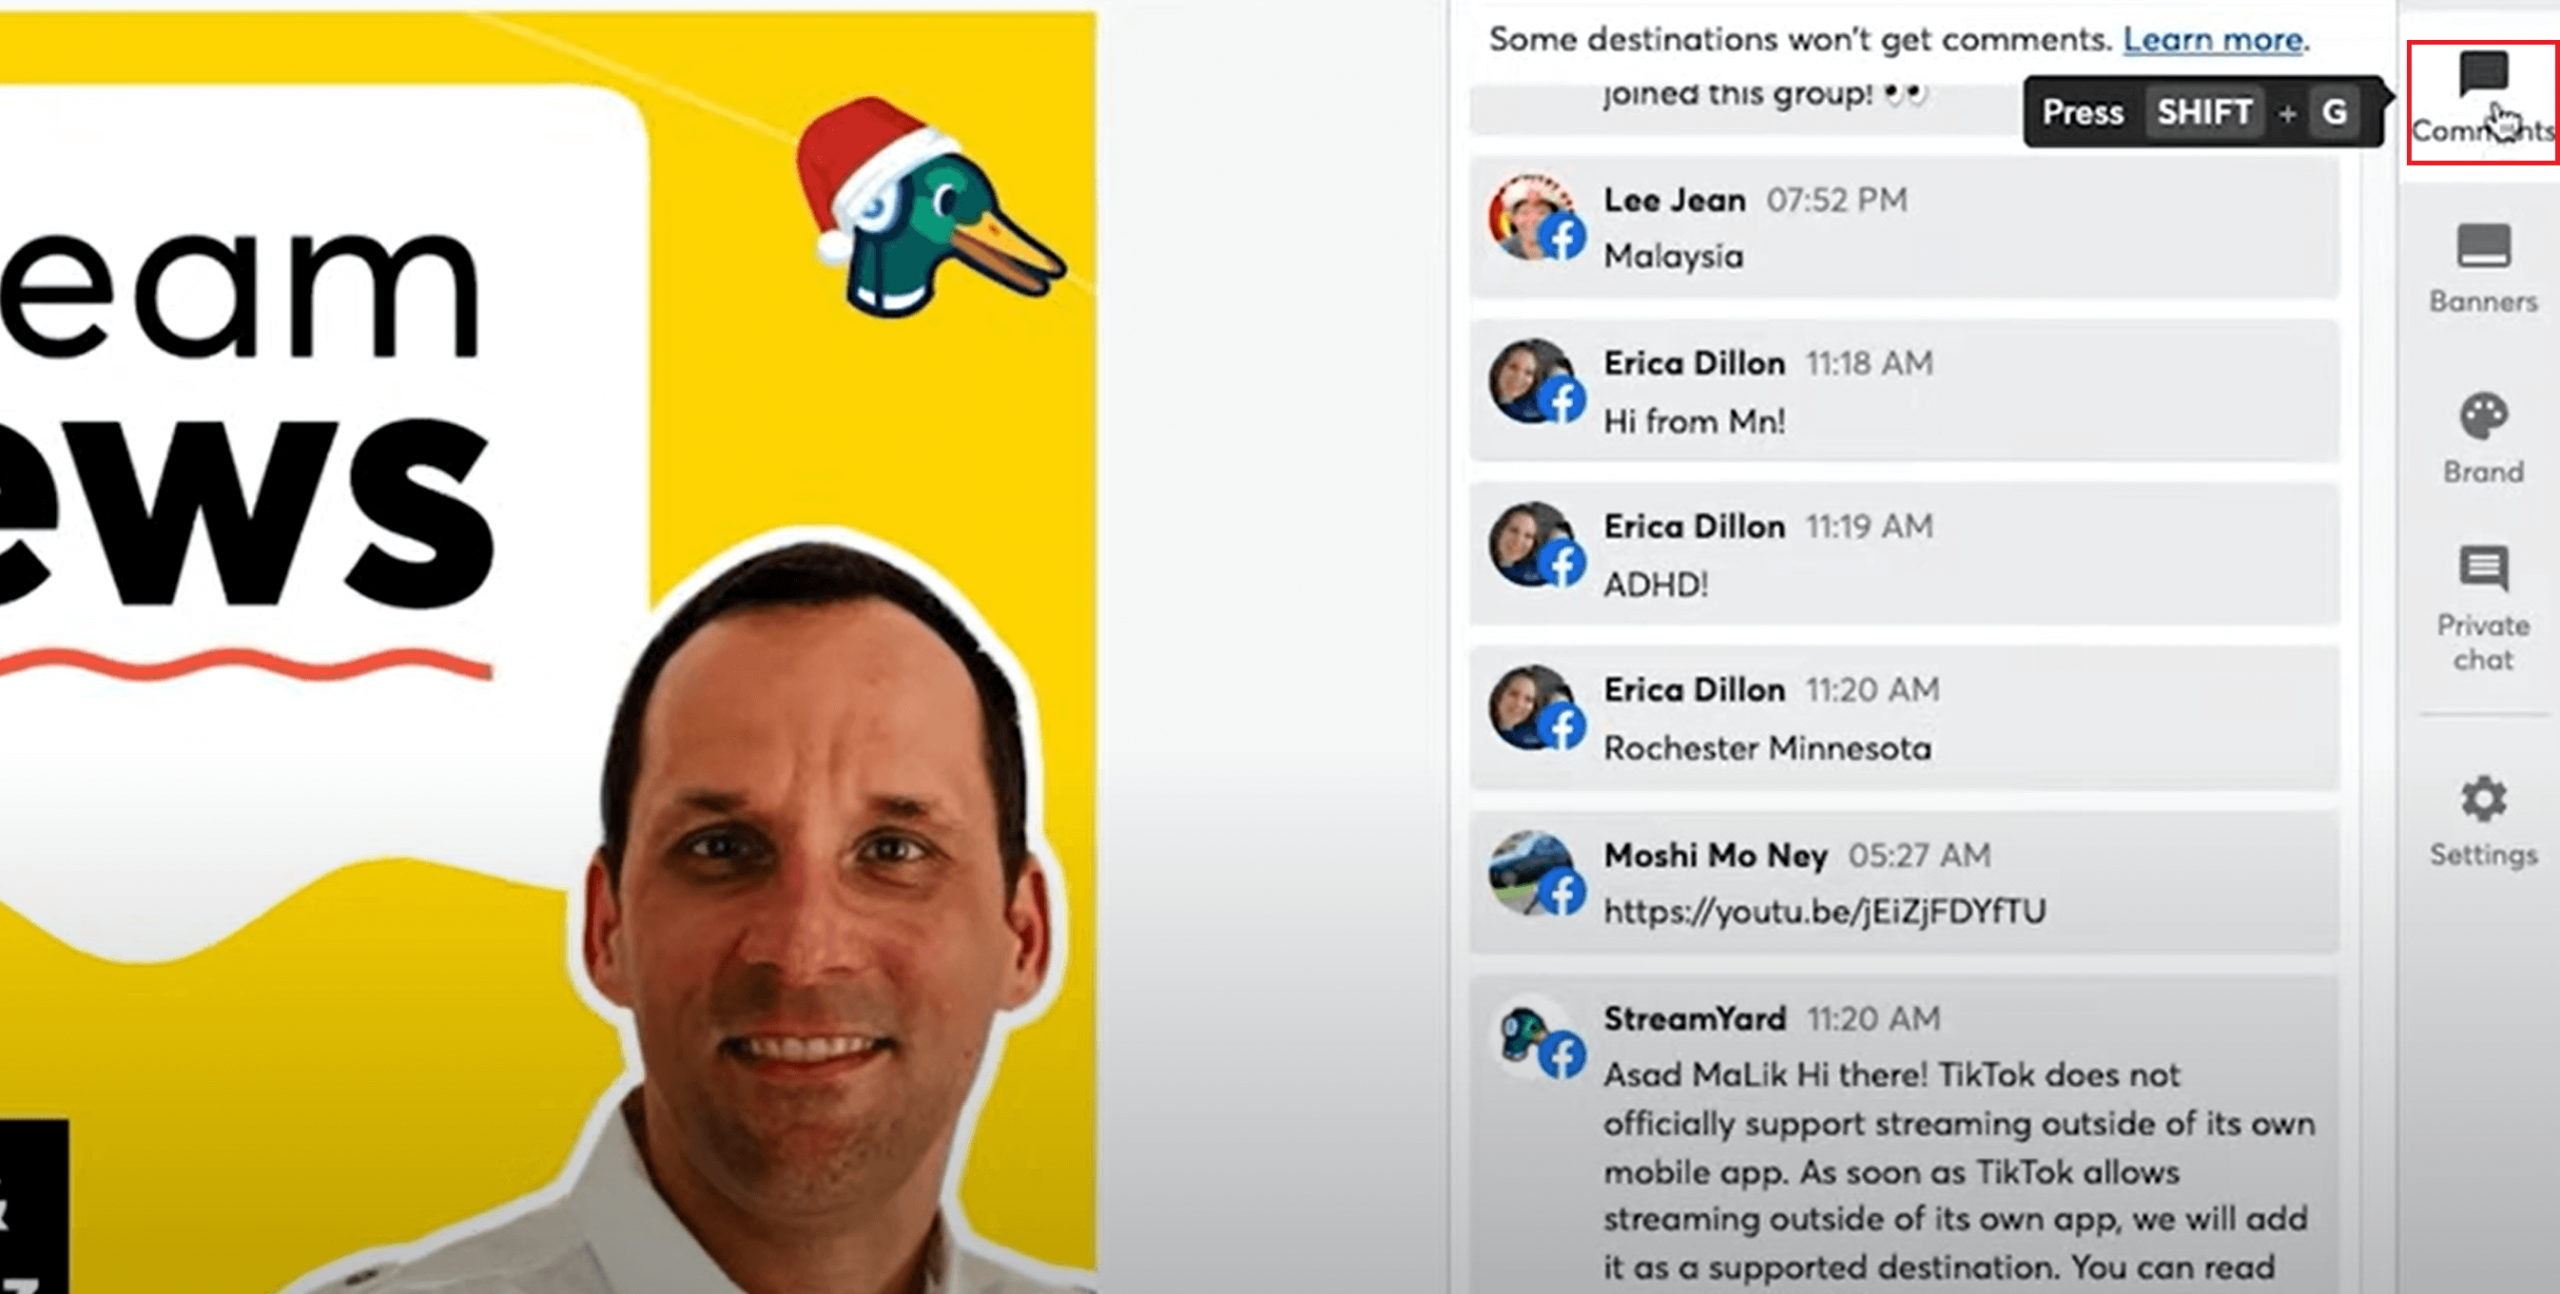Select StreamYard's TikTok reply comment
This screenshot has width=2560, height=1294.
click(x=1904, y=1135)
